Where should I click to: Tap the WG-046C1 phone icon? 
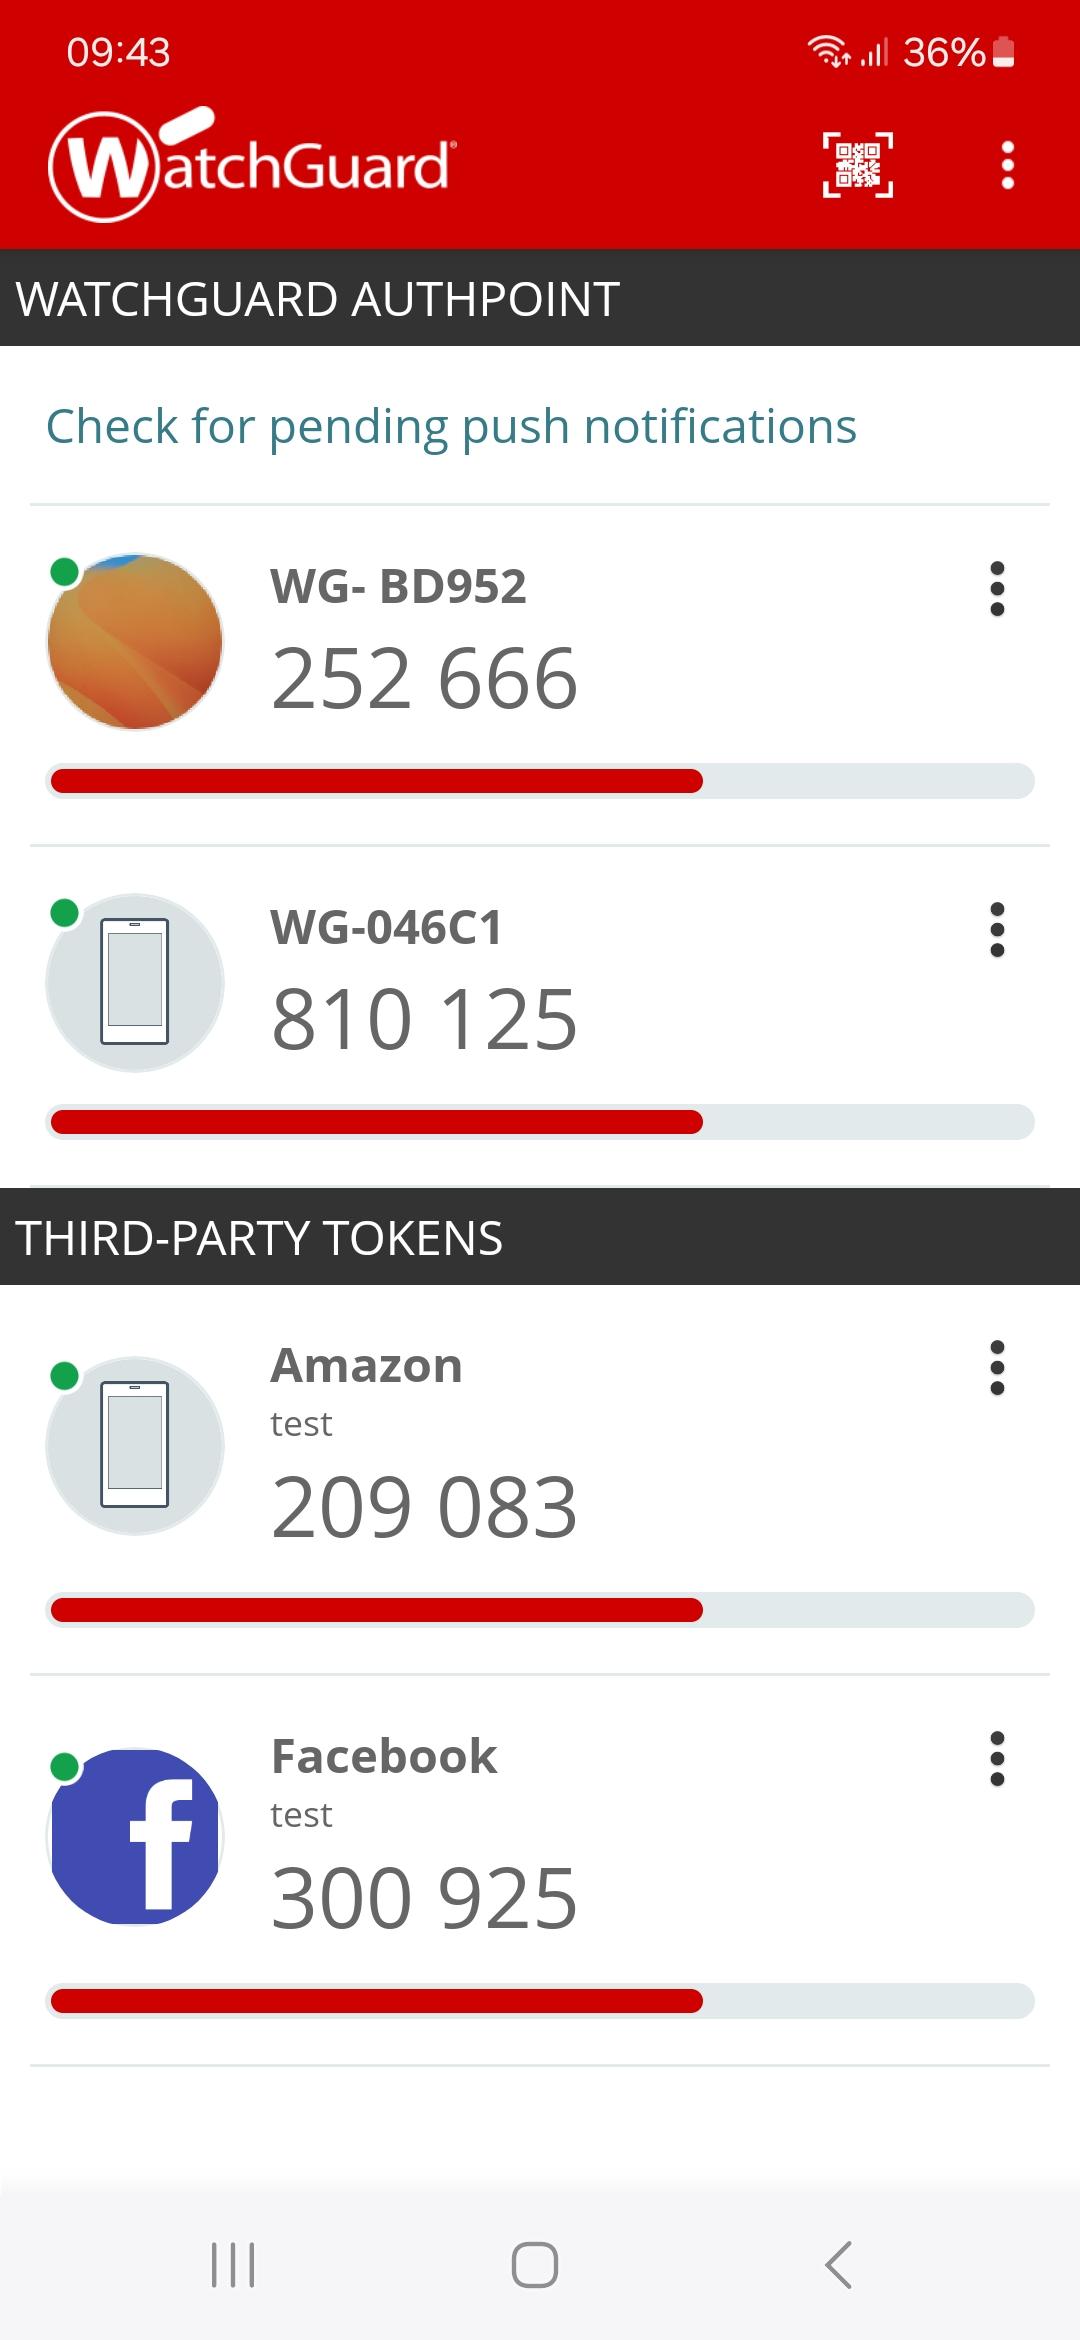click(135, 982)
